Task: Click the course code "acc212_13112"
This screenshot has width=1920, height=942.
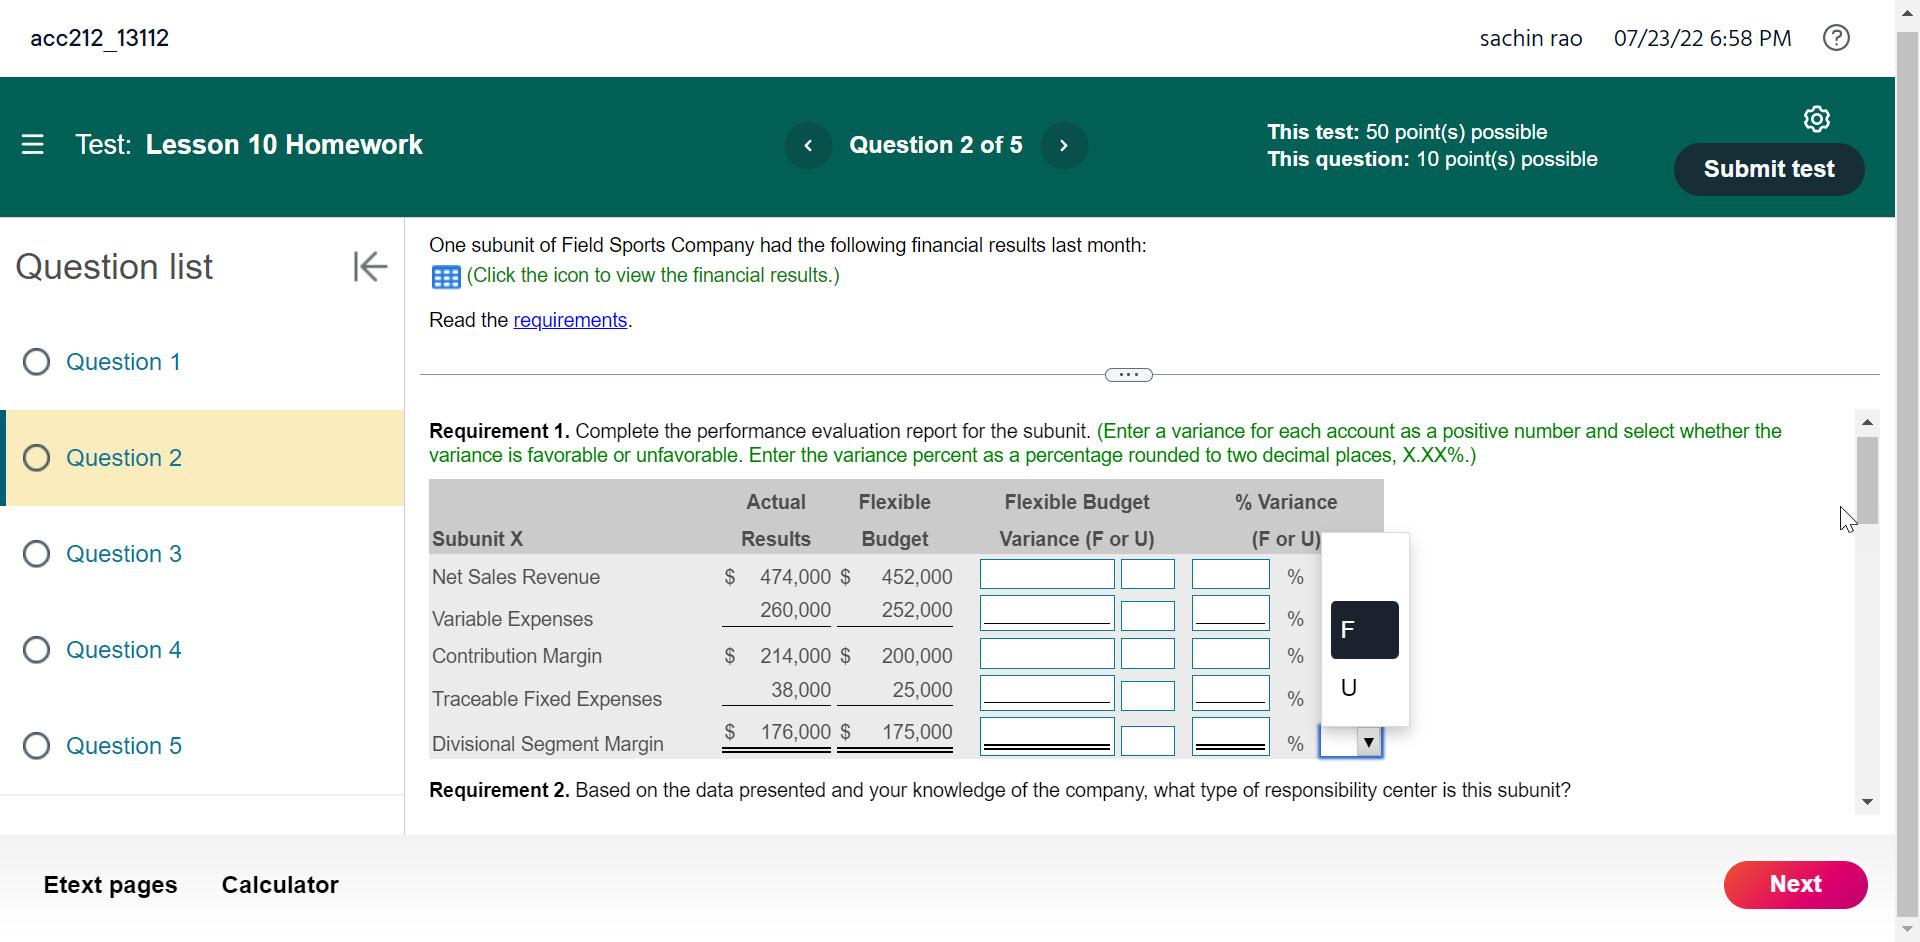Action: click(100, 38)
